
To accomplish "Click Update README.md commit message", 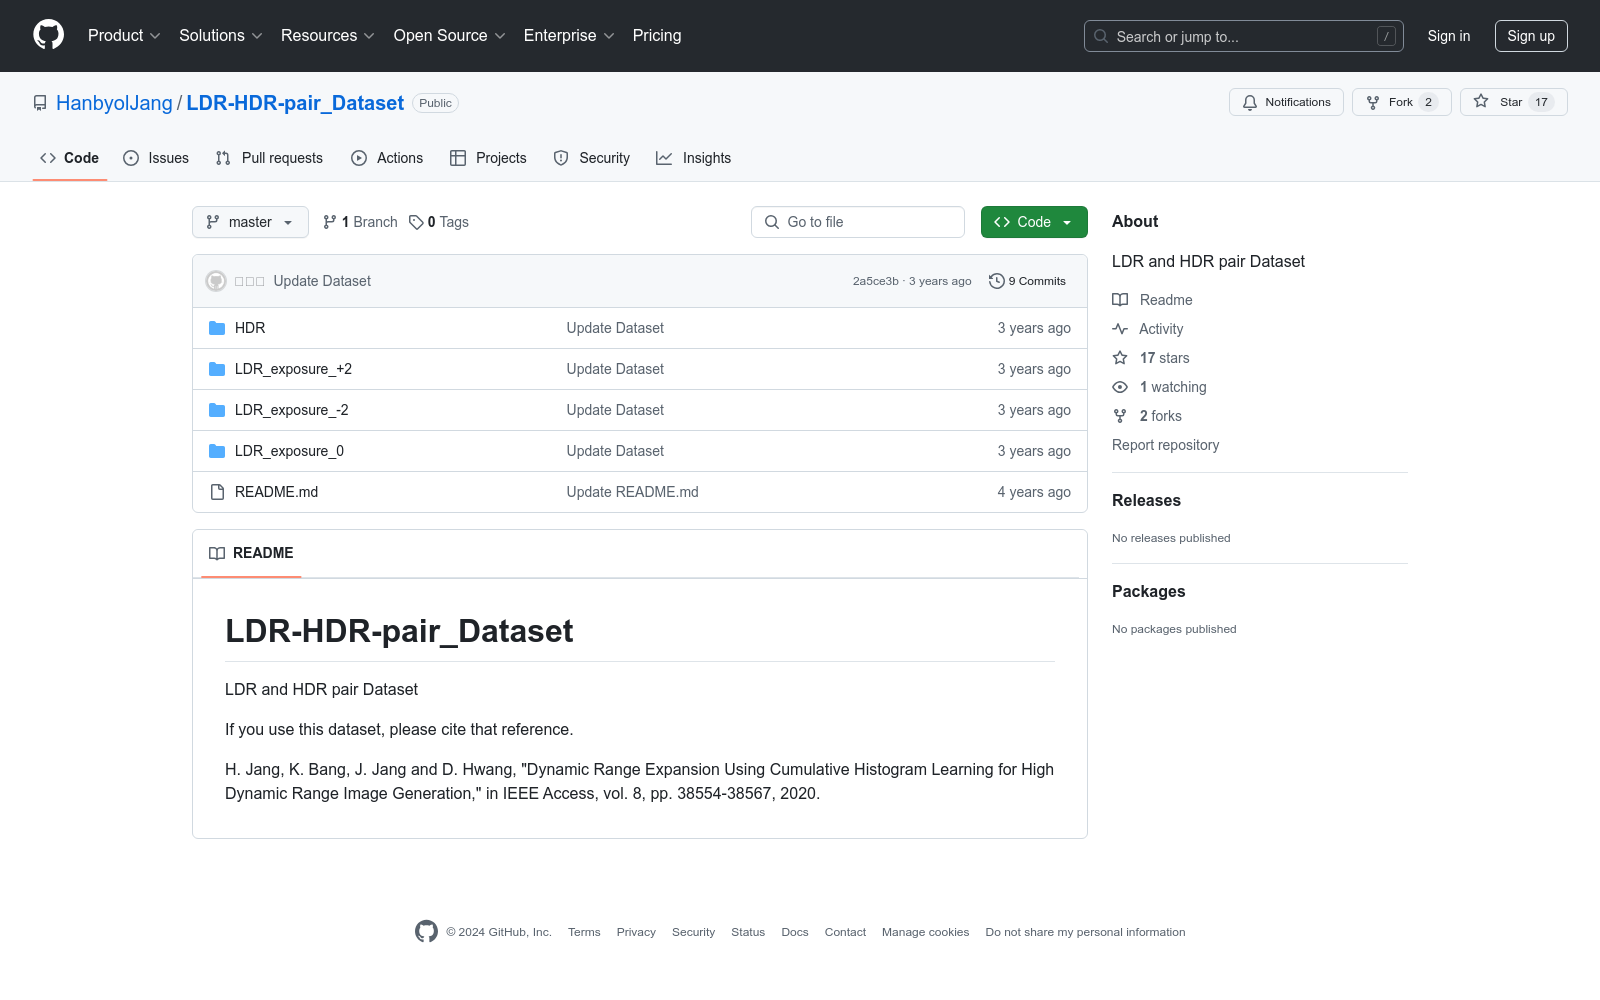I will 633,492.
